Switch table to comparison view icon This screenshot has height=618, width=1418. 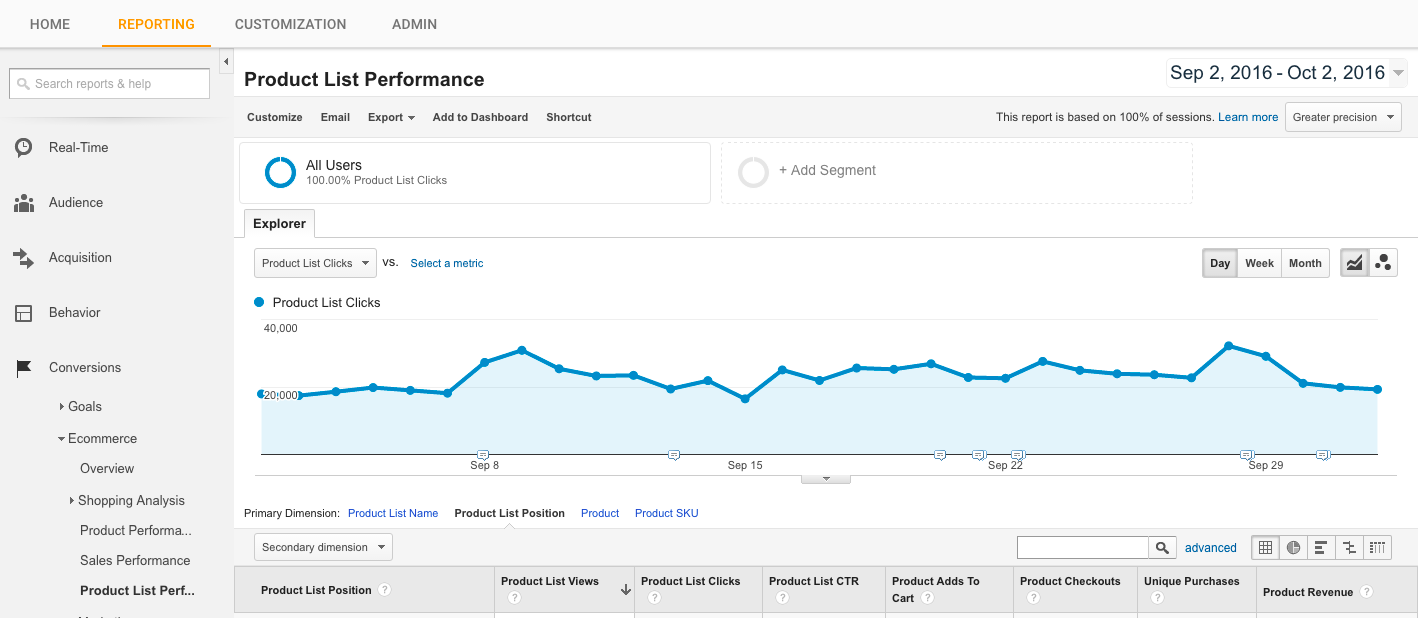click(x=1349, y=547)
